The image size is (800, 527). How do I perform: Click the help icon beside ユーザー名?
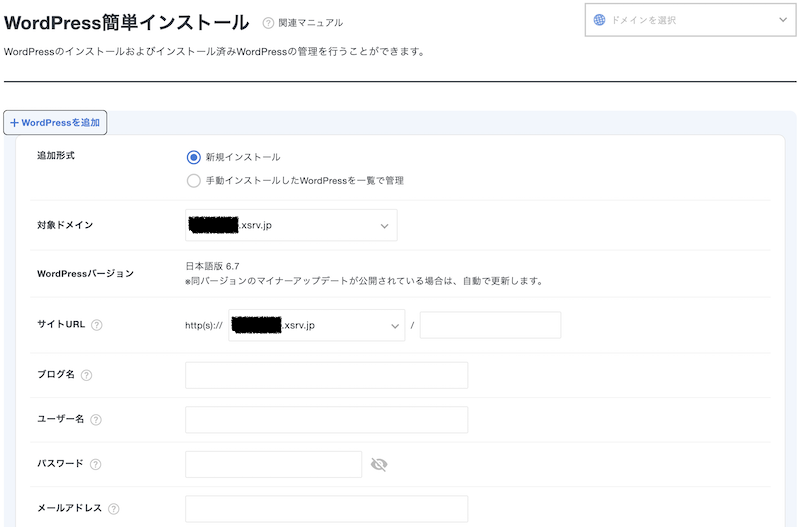pyautogui.click(x=95, y=419)
